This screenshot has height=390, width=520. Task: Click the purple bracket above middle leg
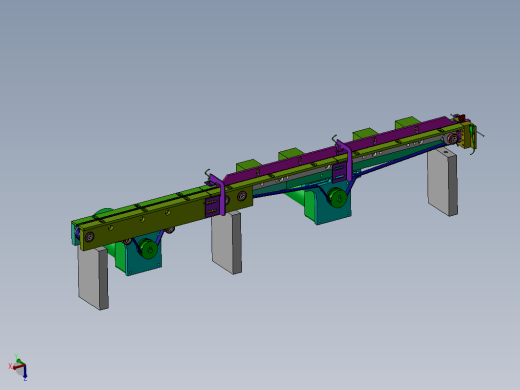point(217,197)
